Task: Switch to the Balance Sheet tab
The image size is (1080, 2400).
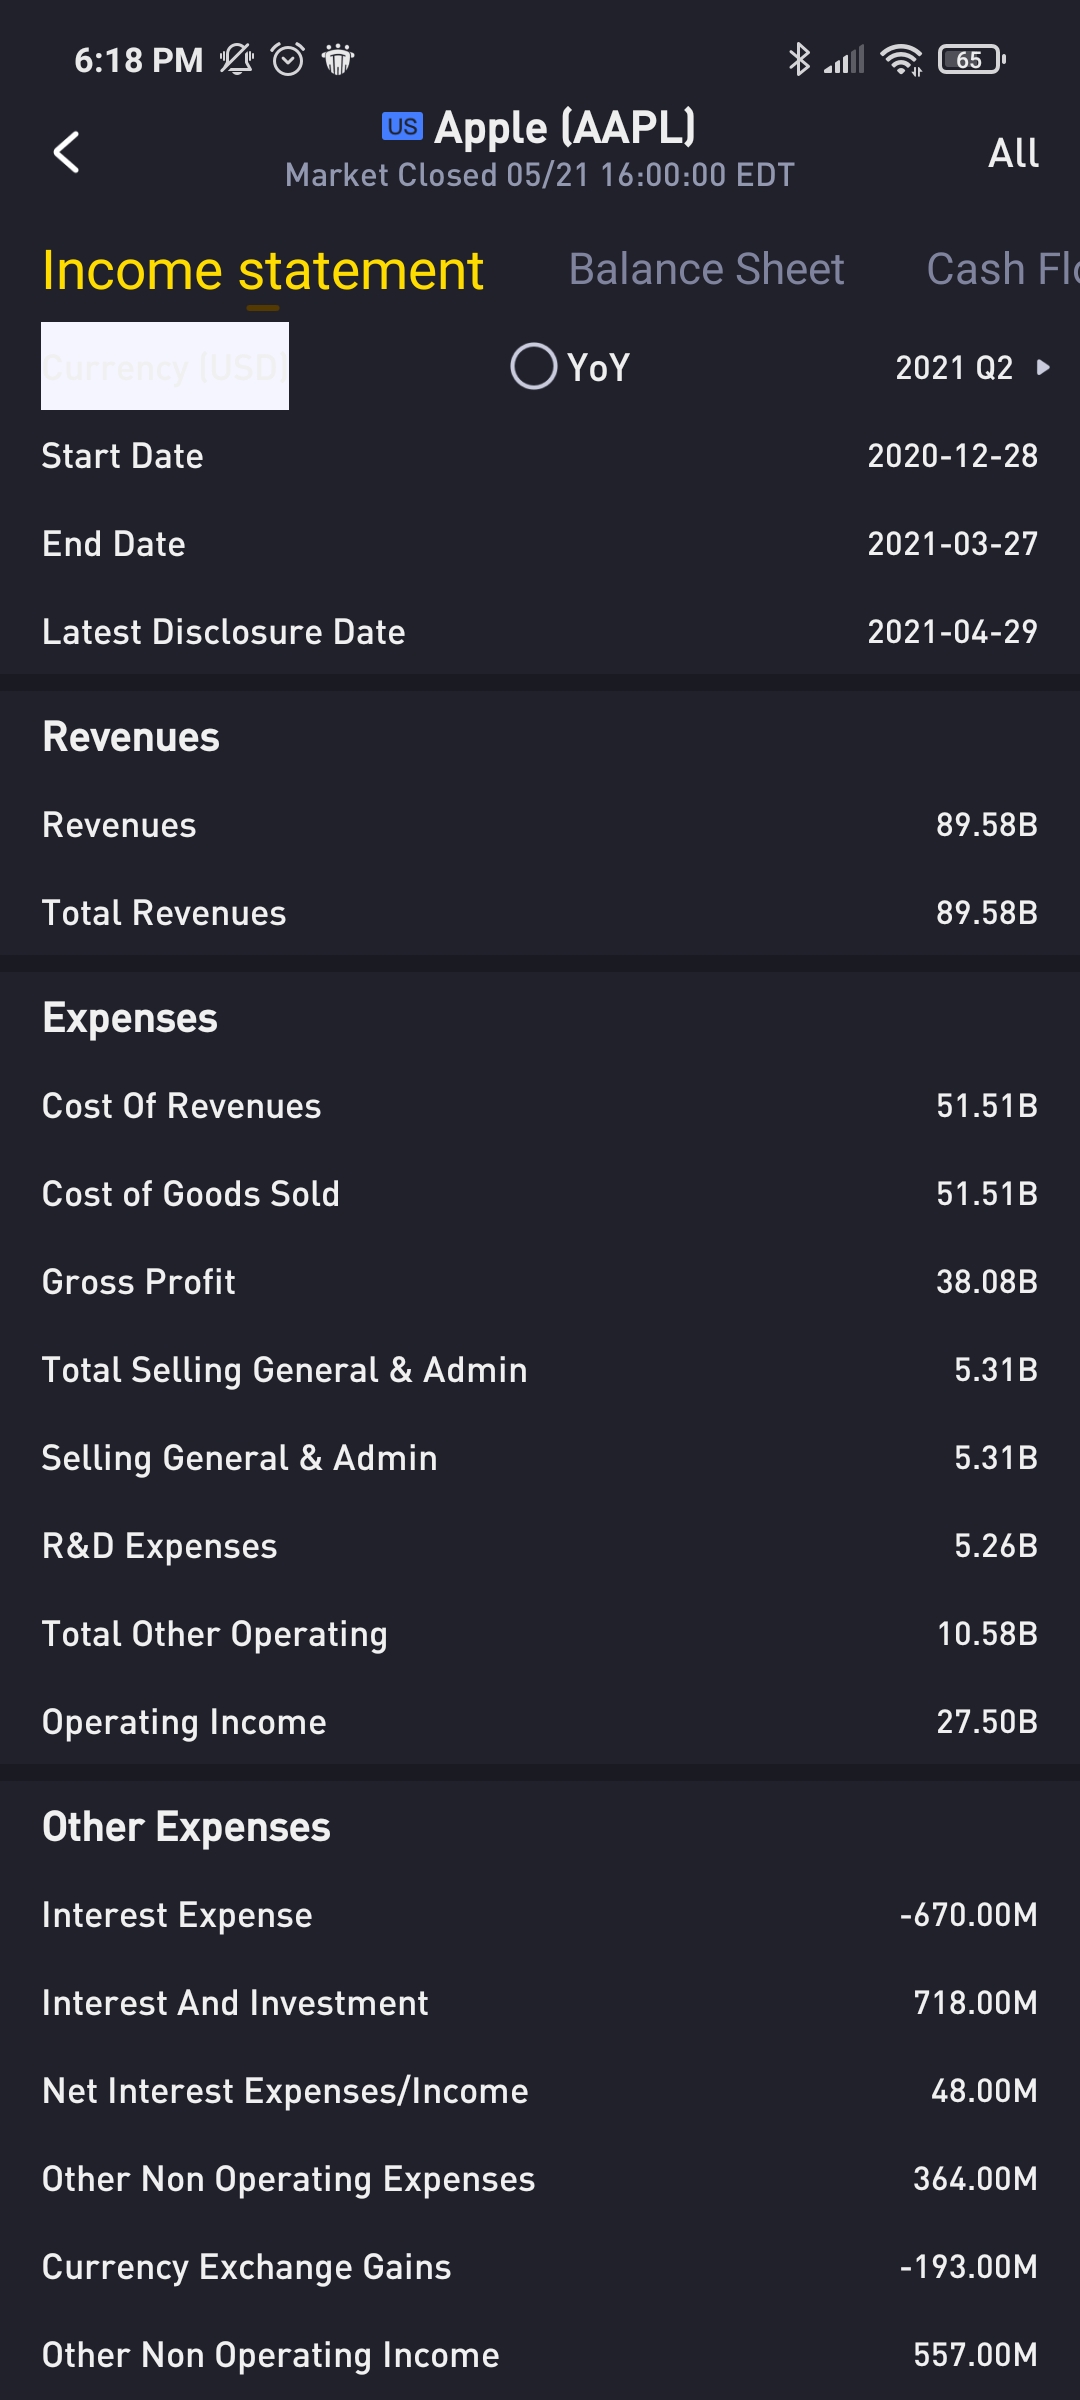Action: point(706,269)
